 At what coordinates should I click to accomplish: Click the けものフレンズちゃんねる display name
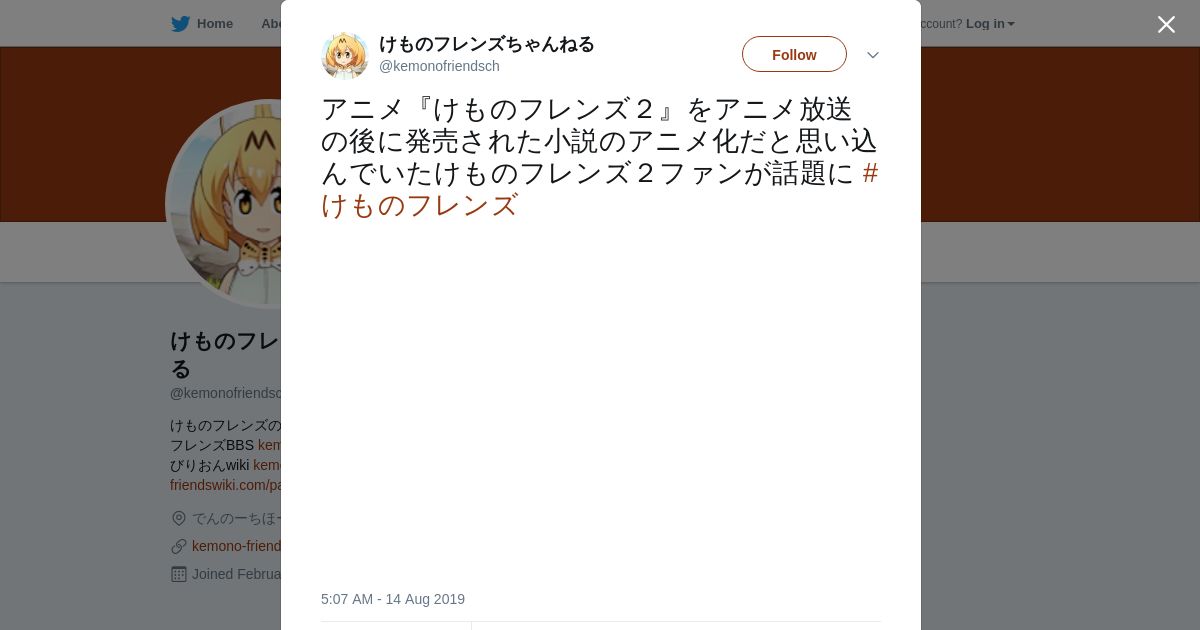(x=486, y=44)
